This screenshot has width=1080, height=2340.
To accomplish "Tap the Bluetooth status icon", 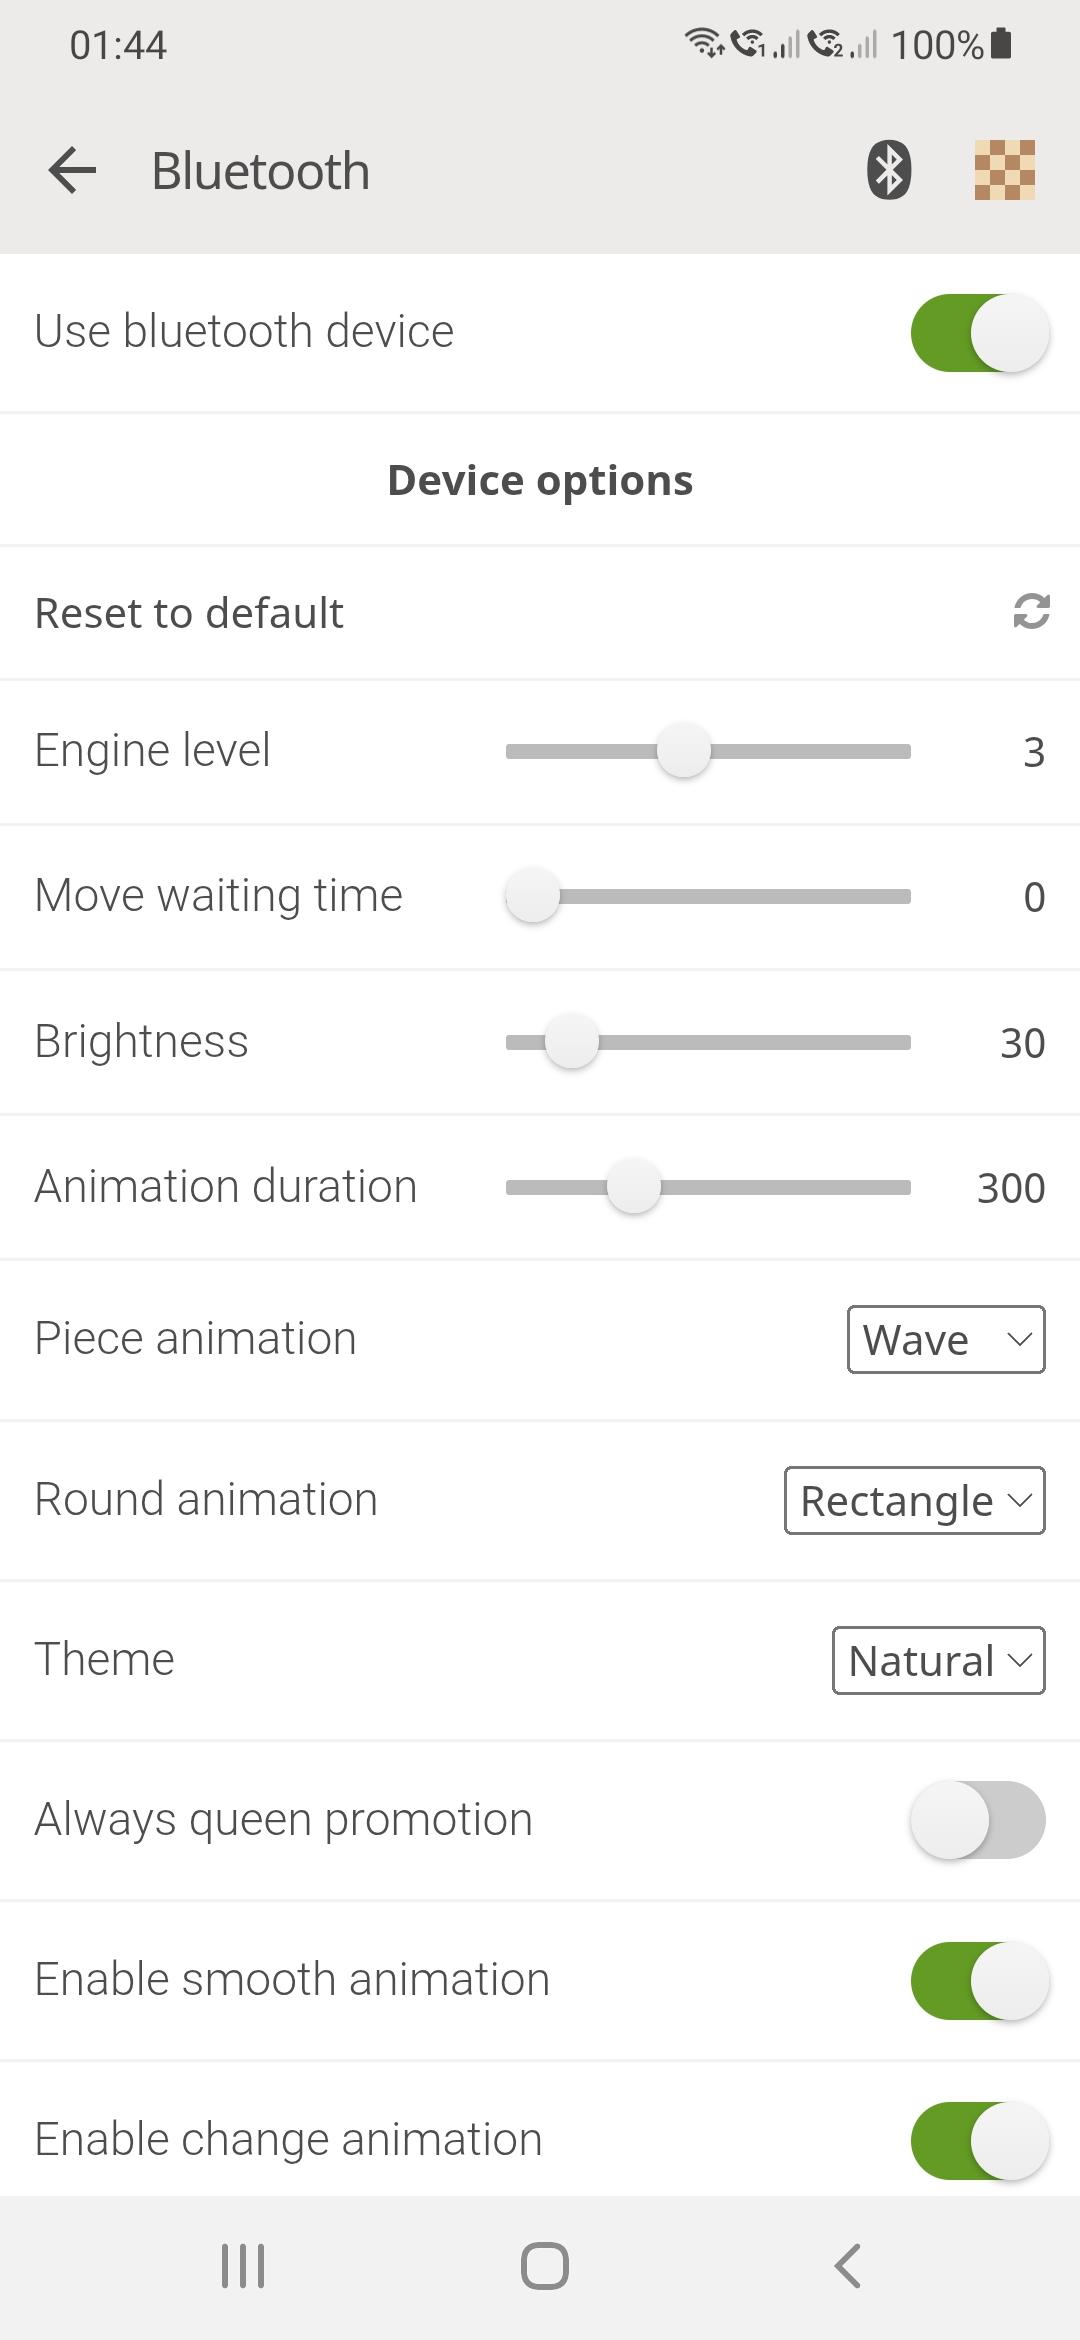I will point(888,170).
